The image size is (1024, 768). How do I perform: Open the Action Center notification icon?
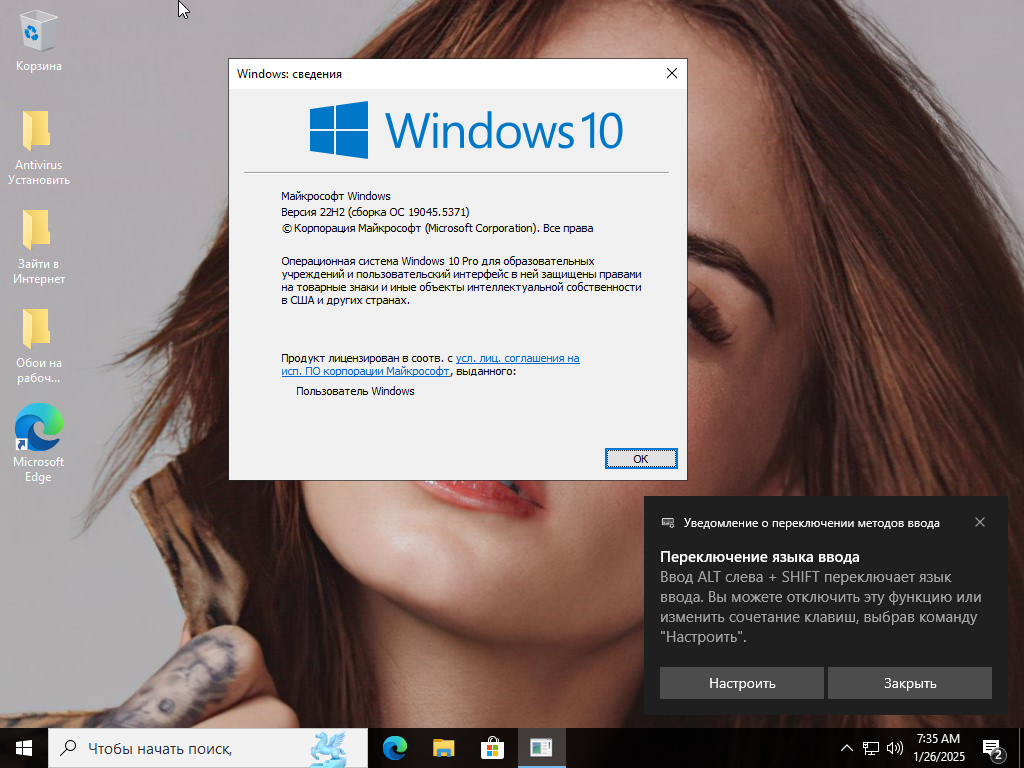tap(993, 749)
